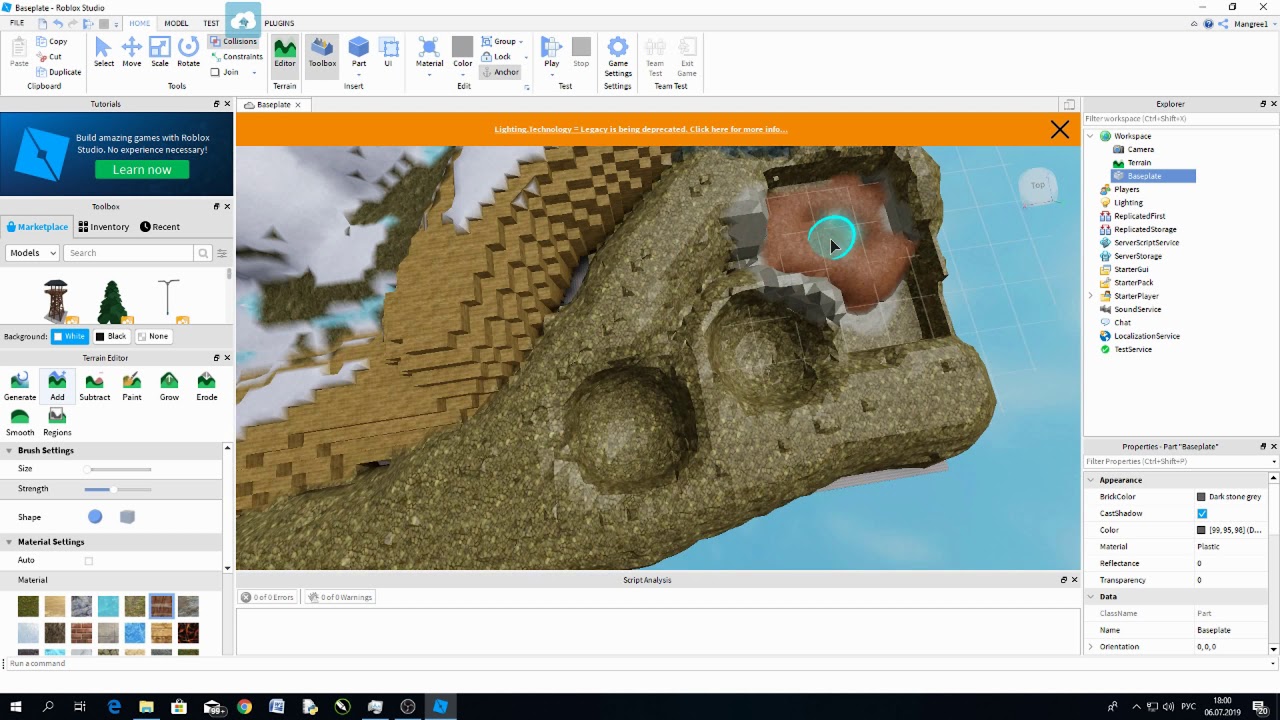Collapse the Material Settings section
Viewport: 1280px width, 720px height.
pos(9,542)
